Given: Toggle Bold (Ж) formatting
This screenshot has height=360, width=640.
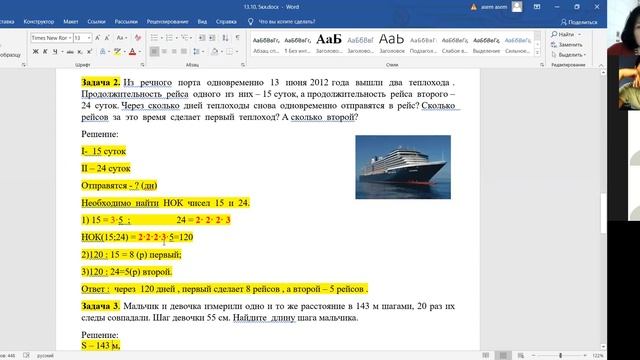Looking at the screenshot, I should (x=36, y=52).
